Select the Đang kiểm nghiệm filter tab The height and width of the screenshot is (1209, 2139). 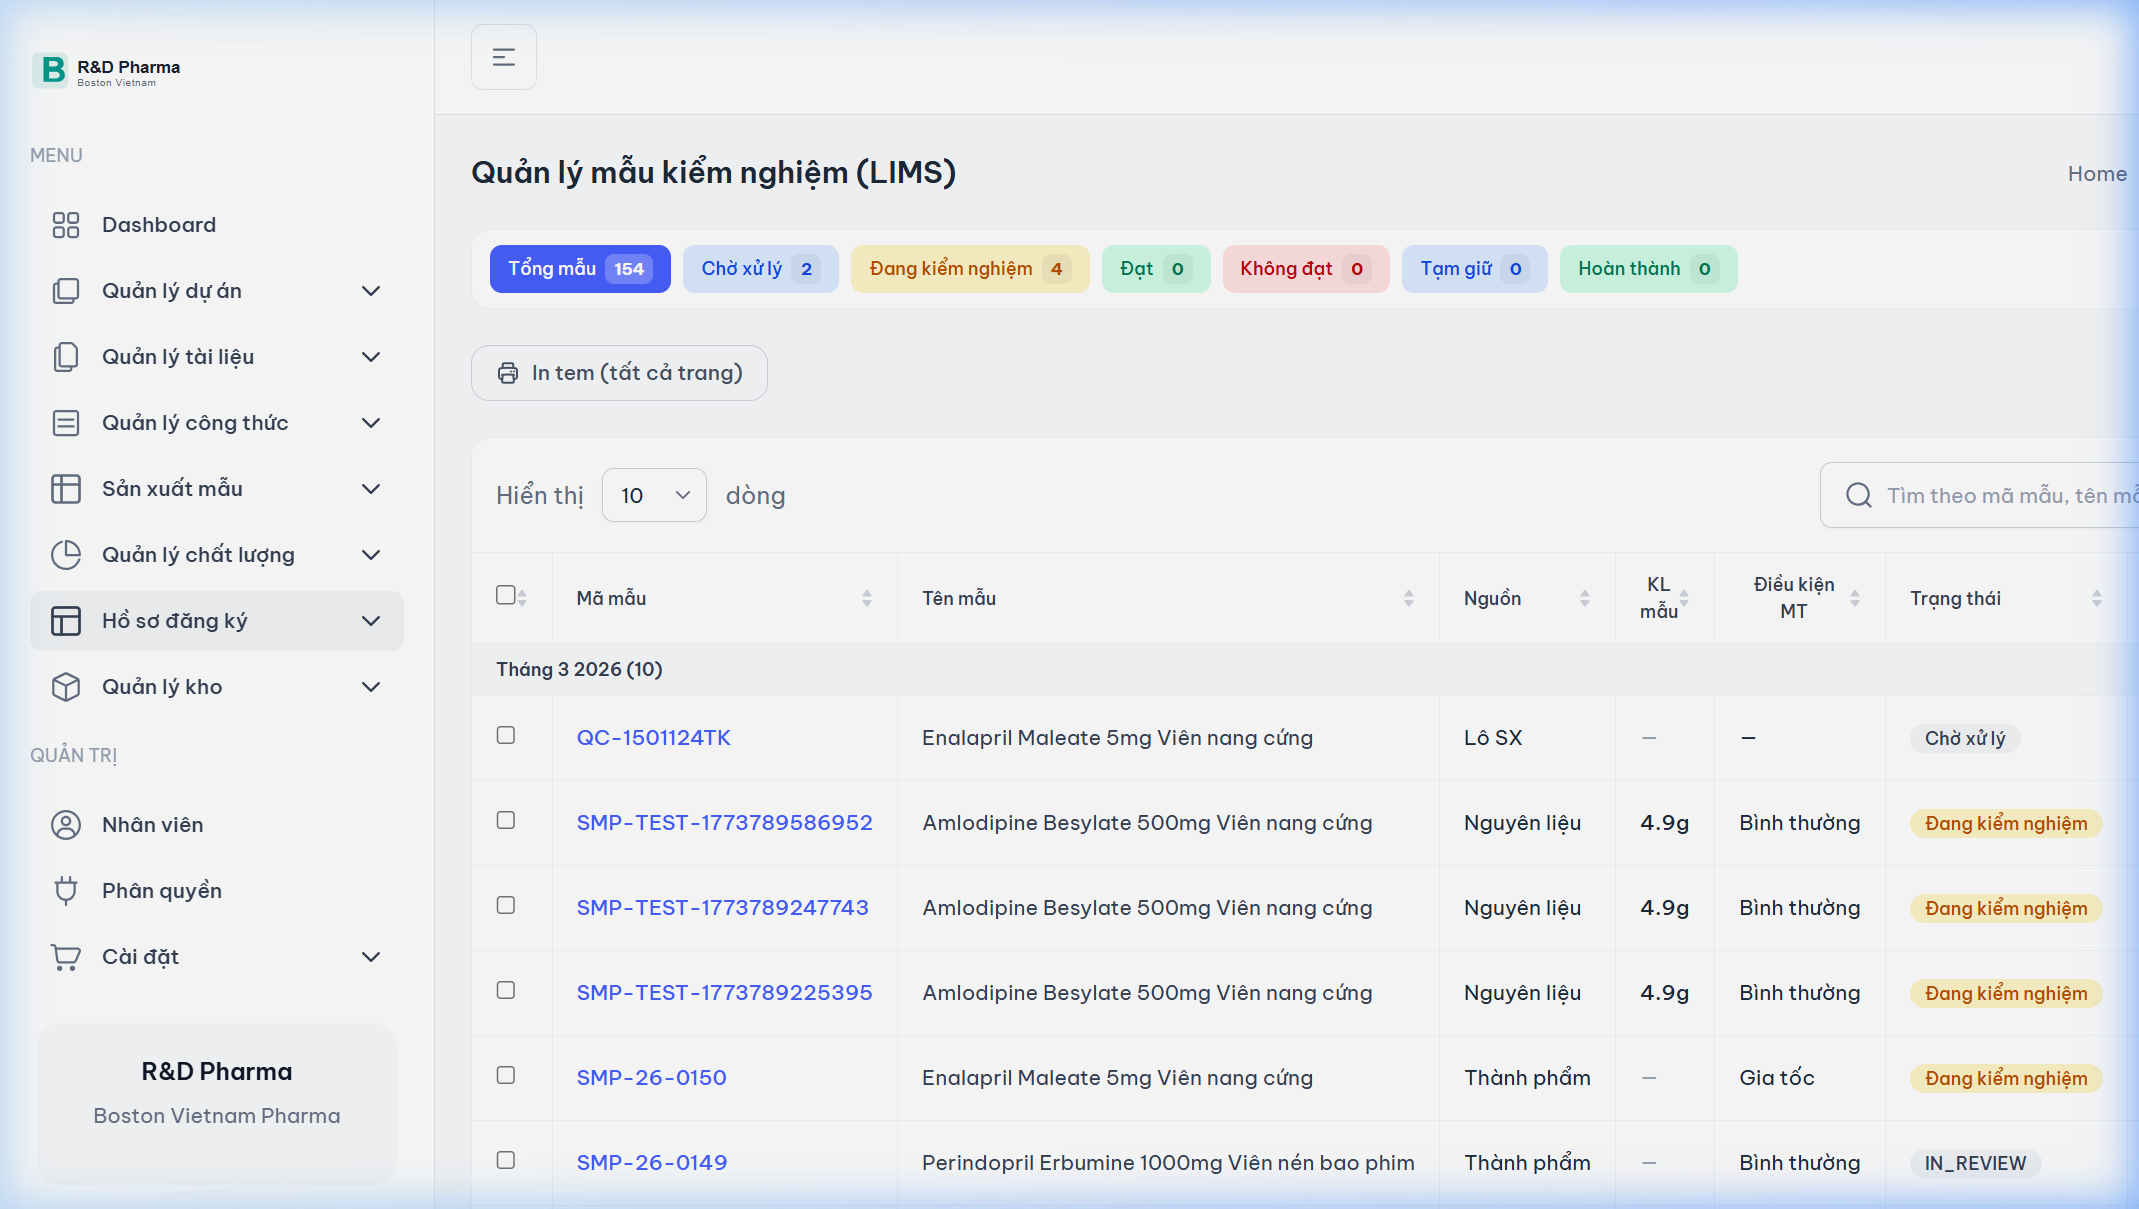point(969,269)
